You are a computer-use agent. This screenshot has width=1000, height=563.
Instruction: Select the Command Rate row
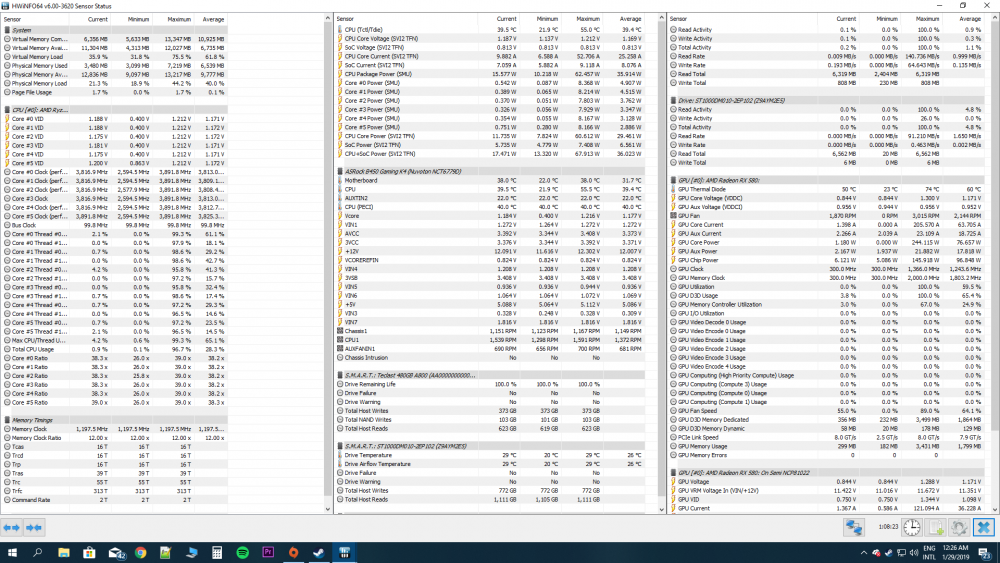115,500
